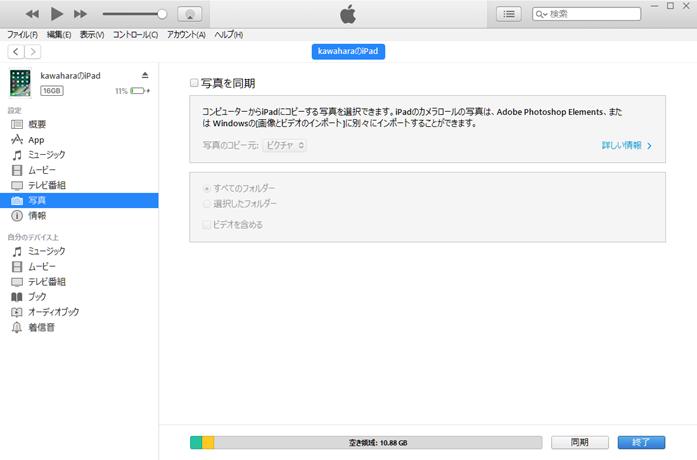Select the 情報 info icon
The height and width of the screenshot is (460, 697).
[x=17, y=216]
